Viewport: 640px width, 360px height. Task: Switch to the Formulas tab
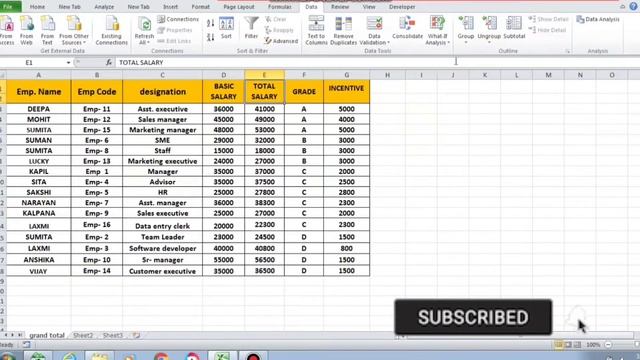(280, 7)
